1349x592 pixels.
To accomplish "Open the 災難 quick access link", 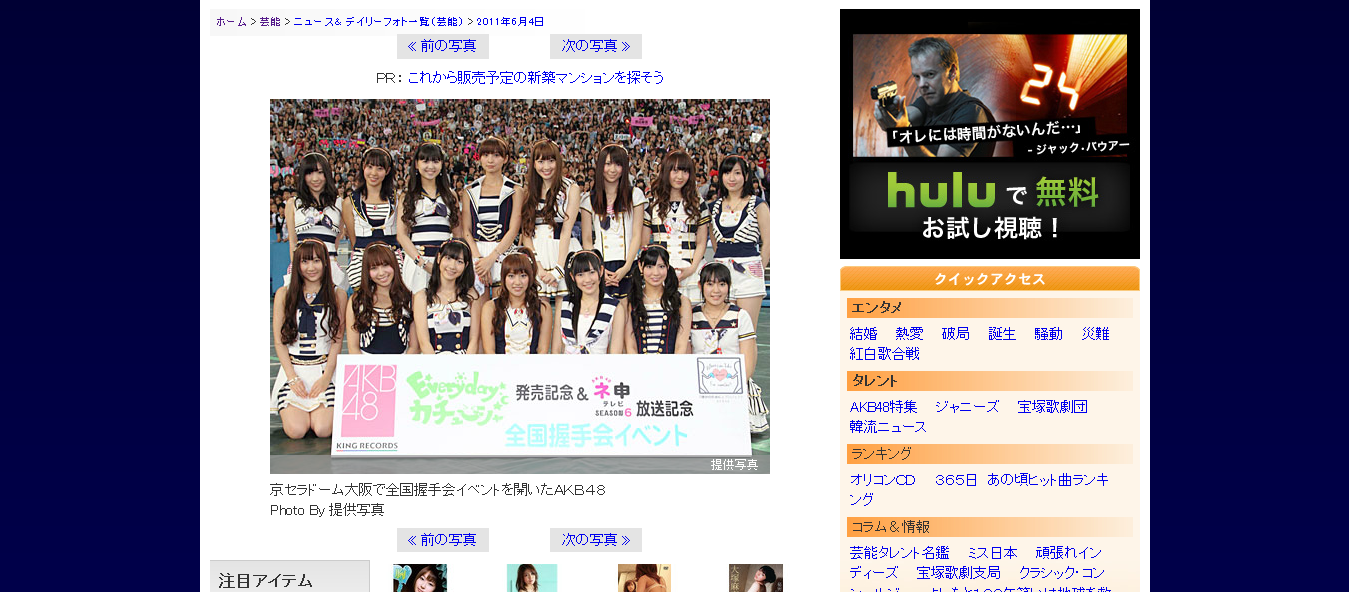I will click(1095, 334).
